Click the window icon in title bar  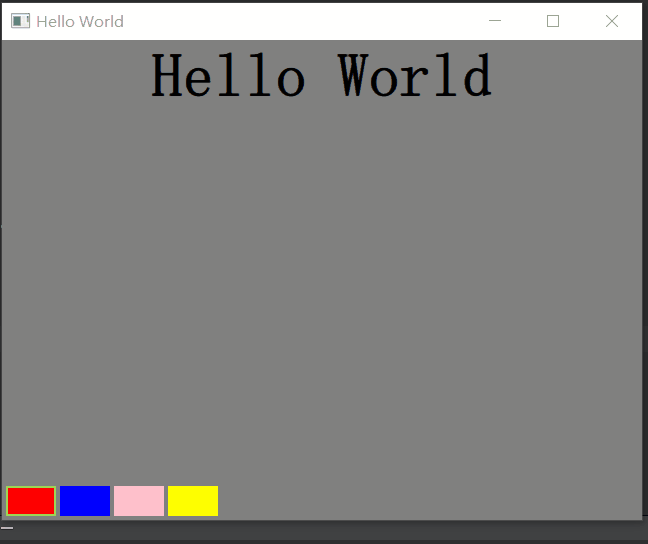(x=20, y=21)
